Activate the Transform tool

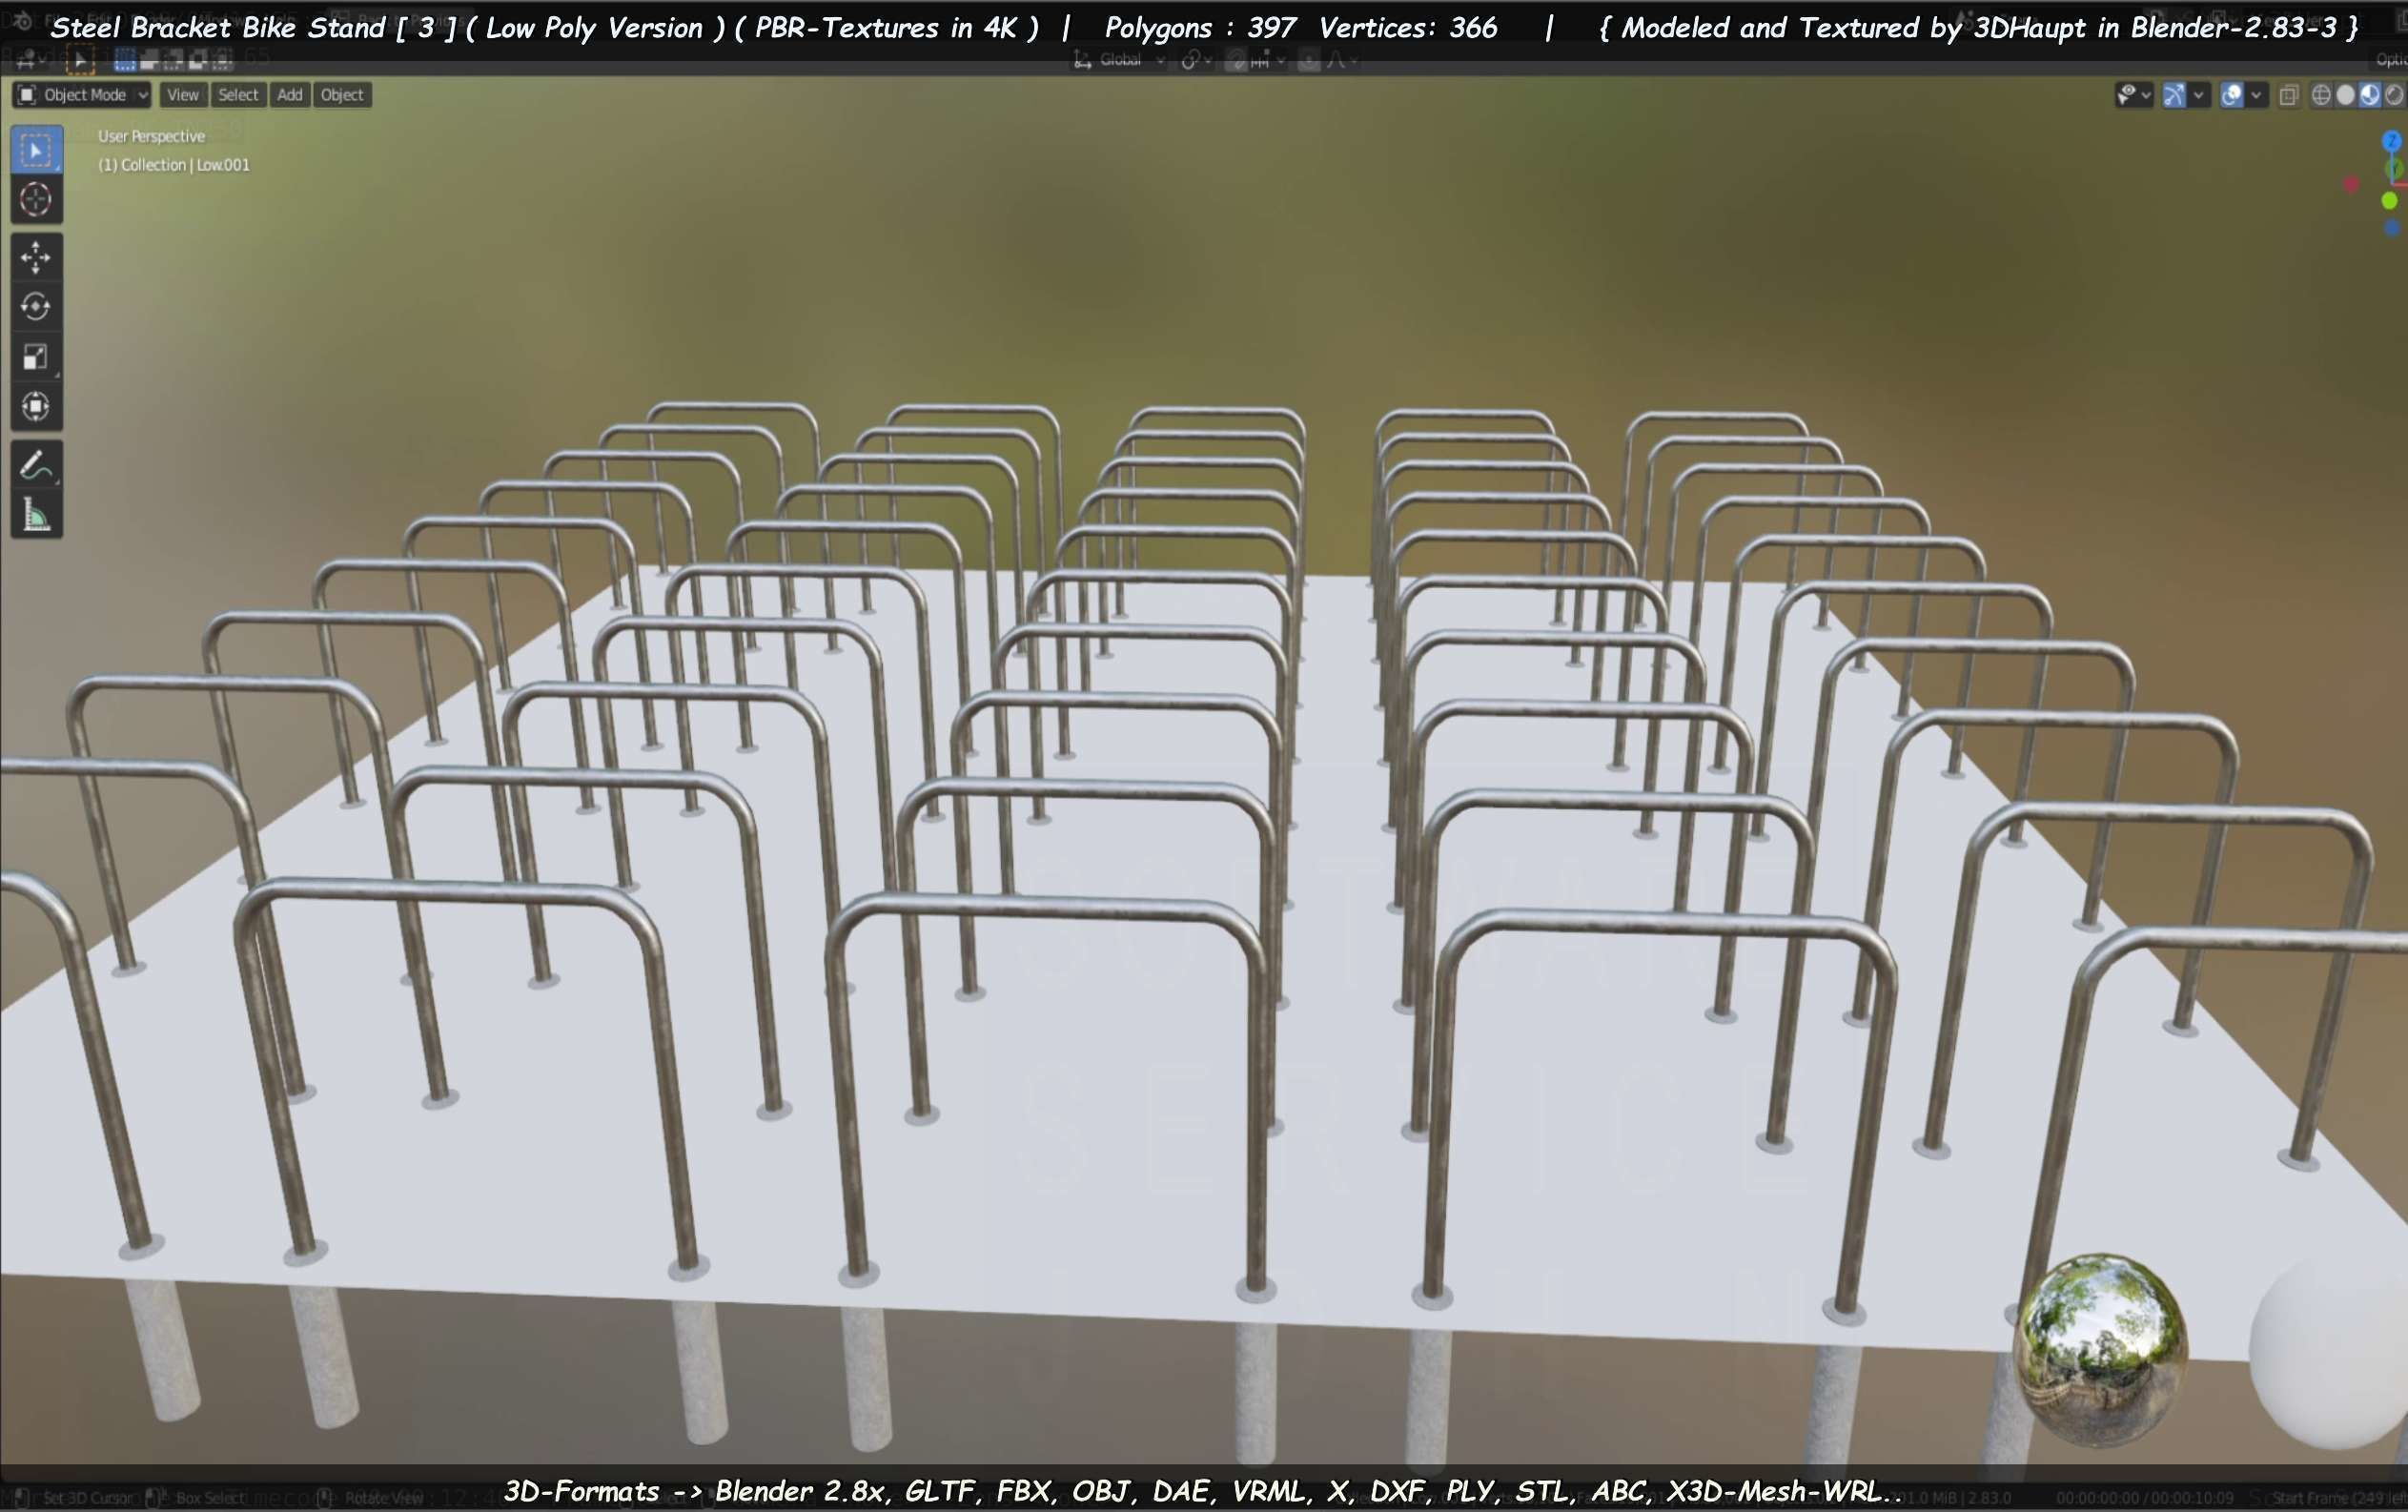click(36, 406)
